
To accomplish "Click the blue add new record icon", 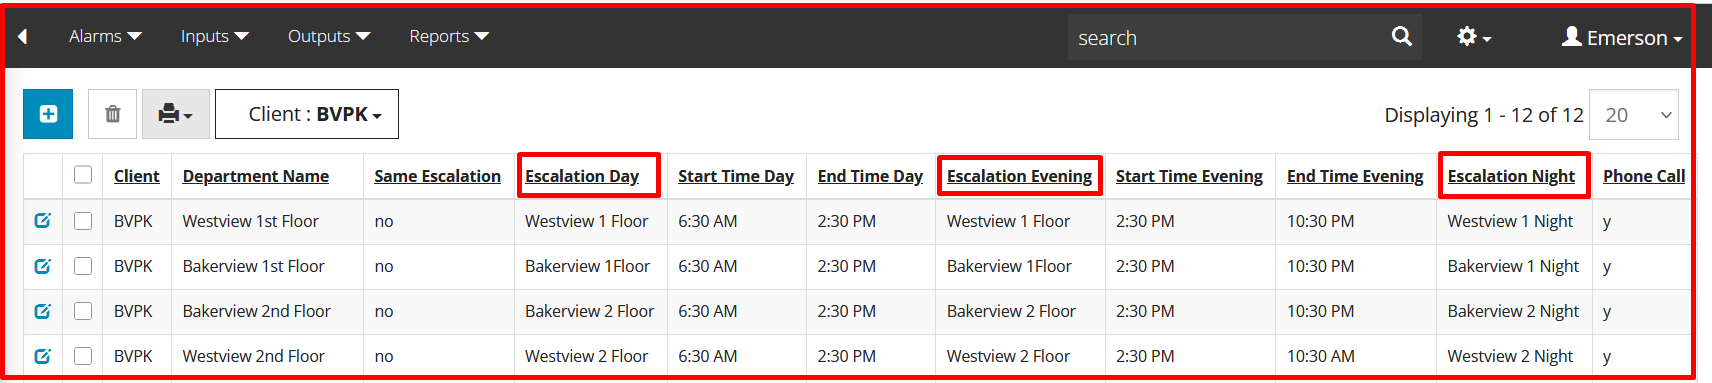I will pyautogui.click(x=48, y=114).
